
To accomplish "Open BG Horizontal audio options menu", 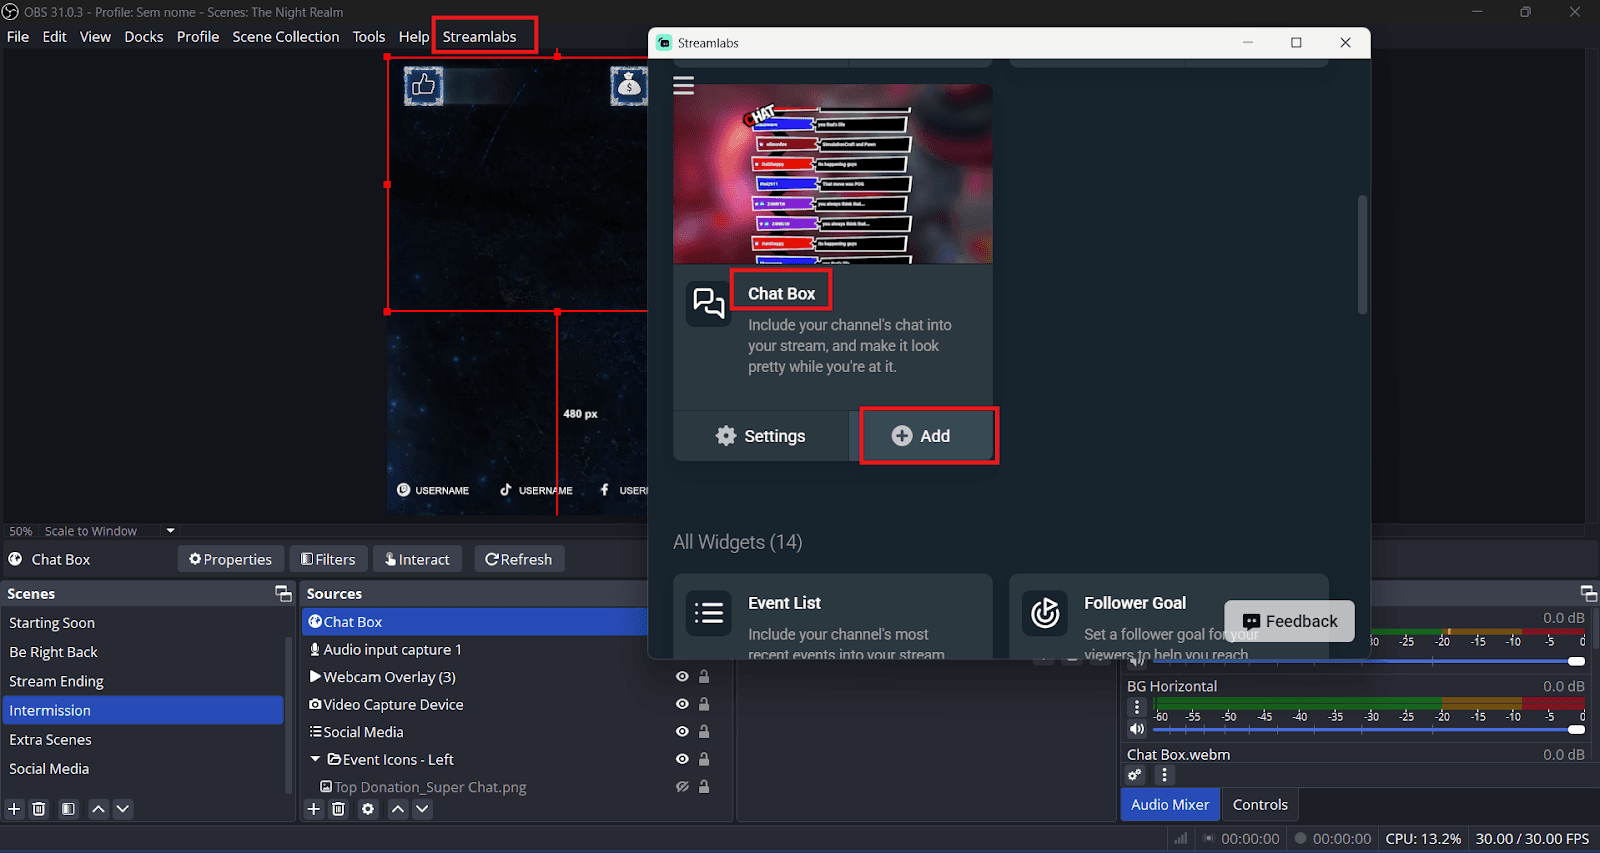I will [1137, 706].
